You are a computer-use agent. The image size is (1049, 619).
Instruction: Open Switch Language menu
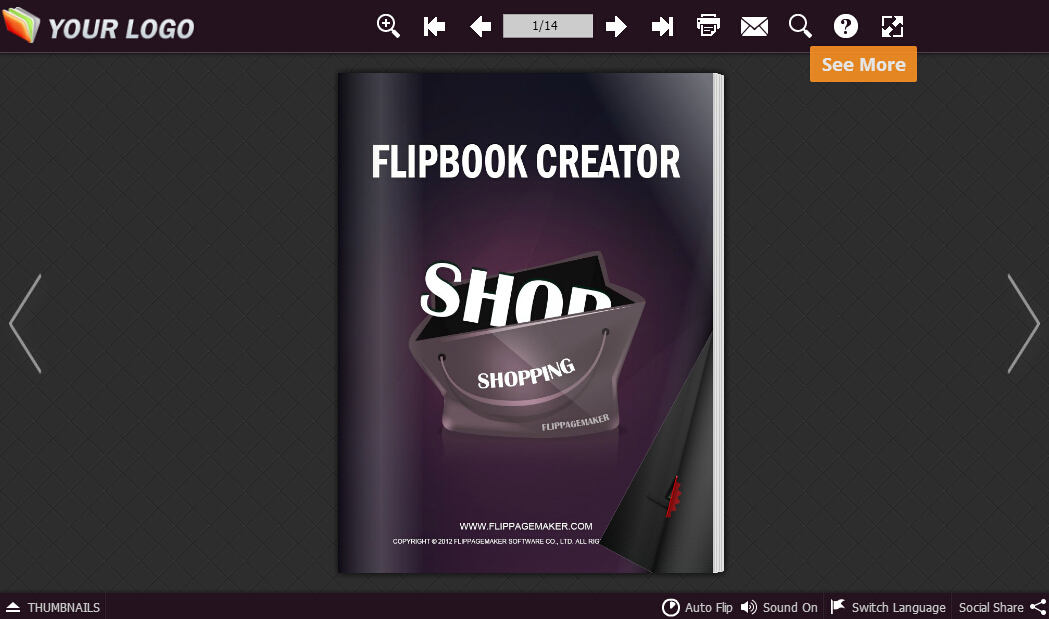[888, 607]
